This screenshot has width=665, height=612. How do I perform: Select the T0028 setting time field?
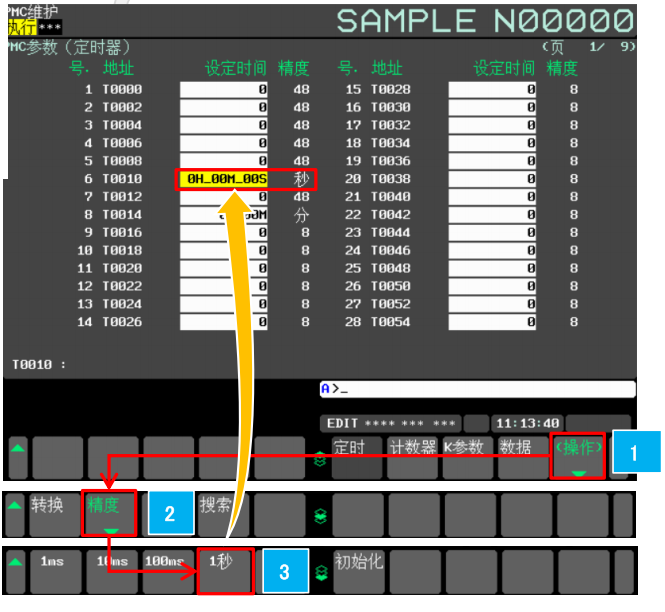click(x=492, y=89)
